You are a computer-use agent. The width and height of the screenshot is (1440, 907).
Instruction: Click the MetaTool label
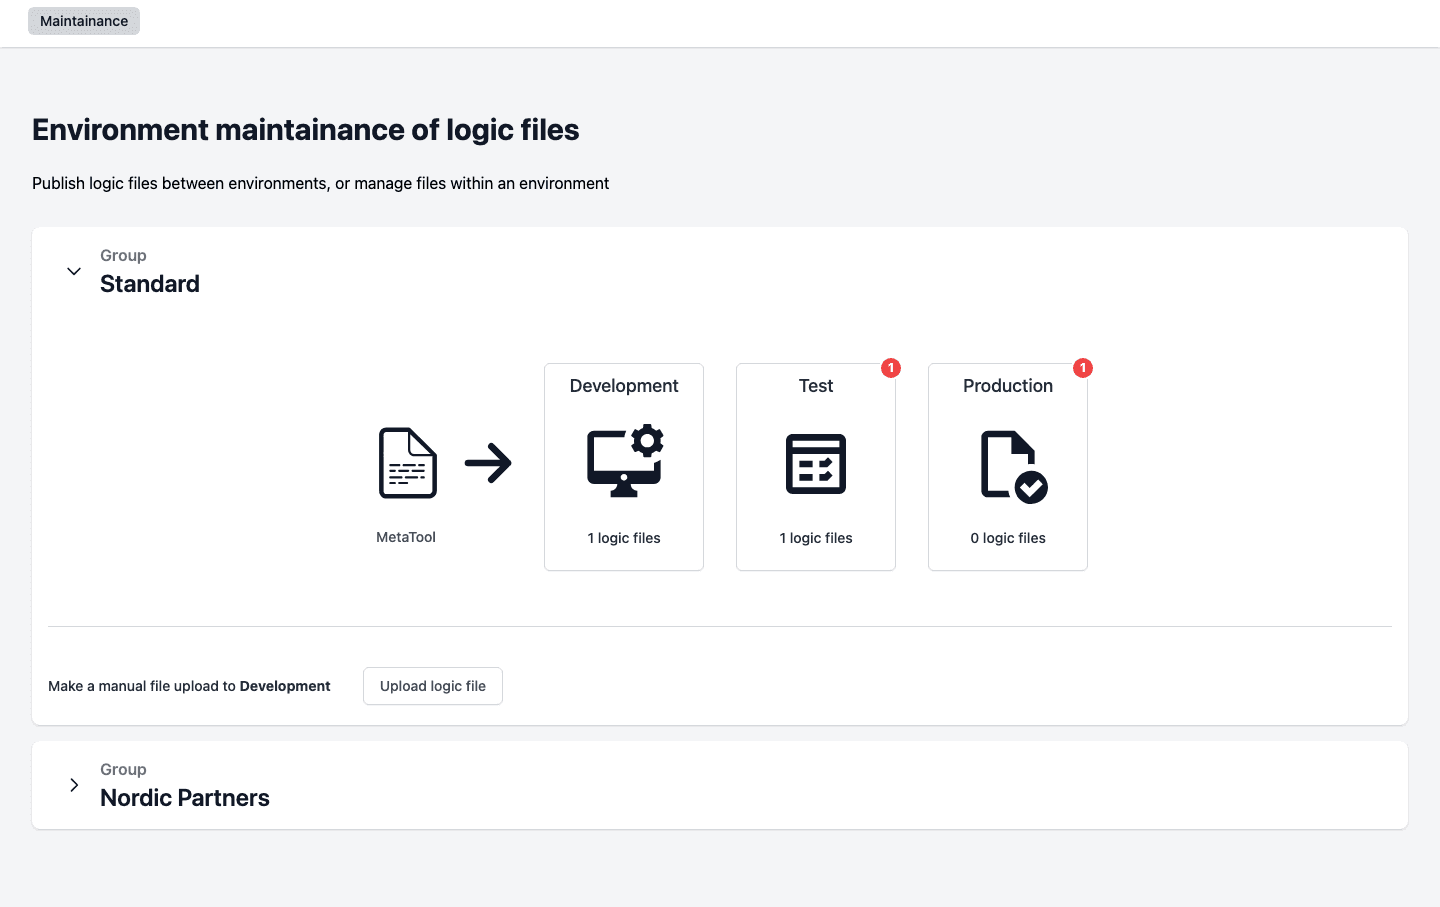click(x=406, y=537)
